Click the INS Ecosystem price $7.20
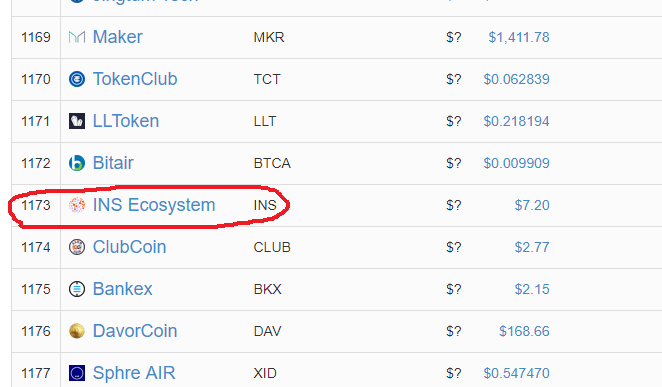 [532, 206]
